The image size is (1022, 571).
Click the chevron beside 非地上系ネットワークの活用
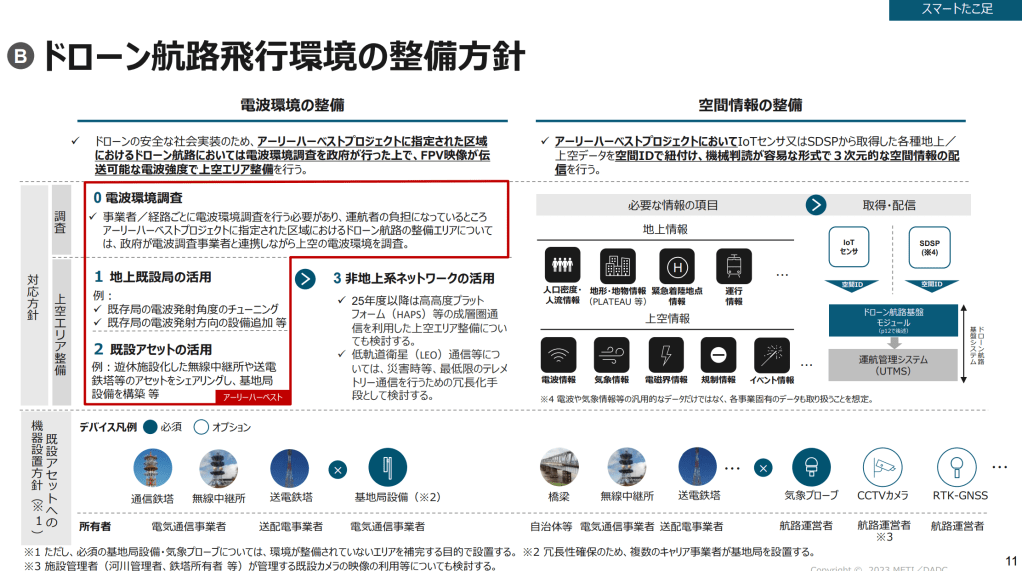click(307, 278)
